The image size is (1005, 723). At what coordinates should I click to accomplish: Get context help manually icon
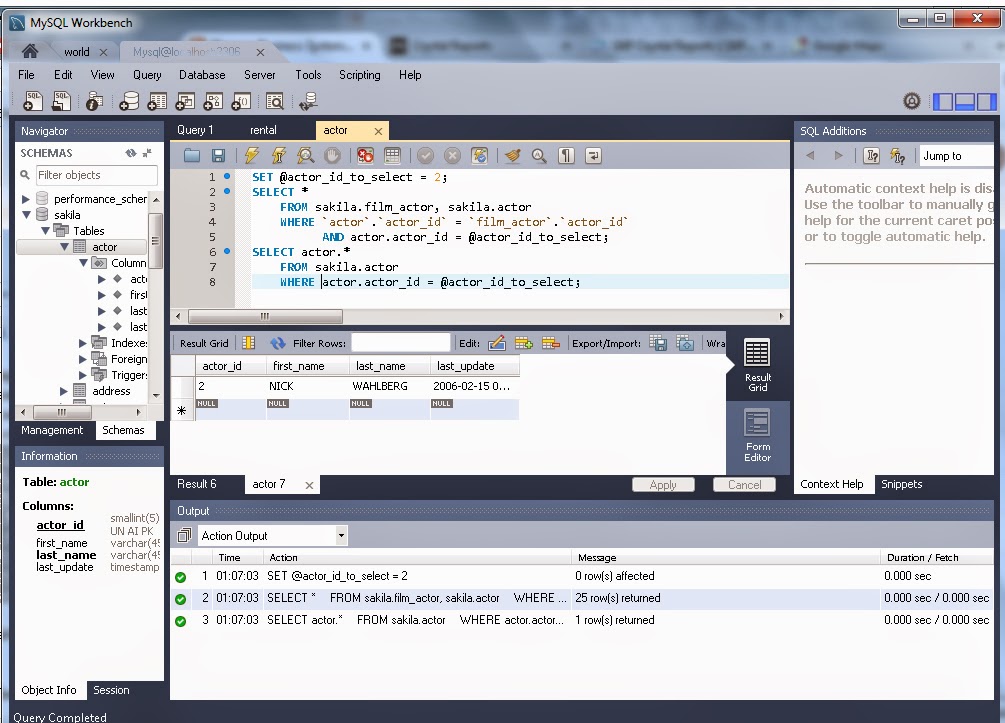coord(872,156)
